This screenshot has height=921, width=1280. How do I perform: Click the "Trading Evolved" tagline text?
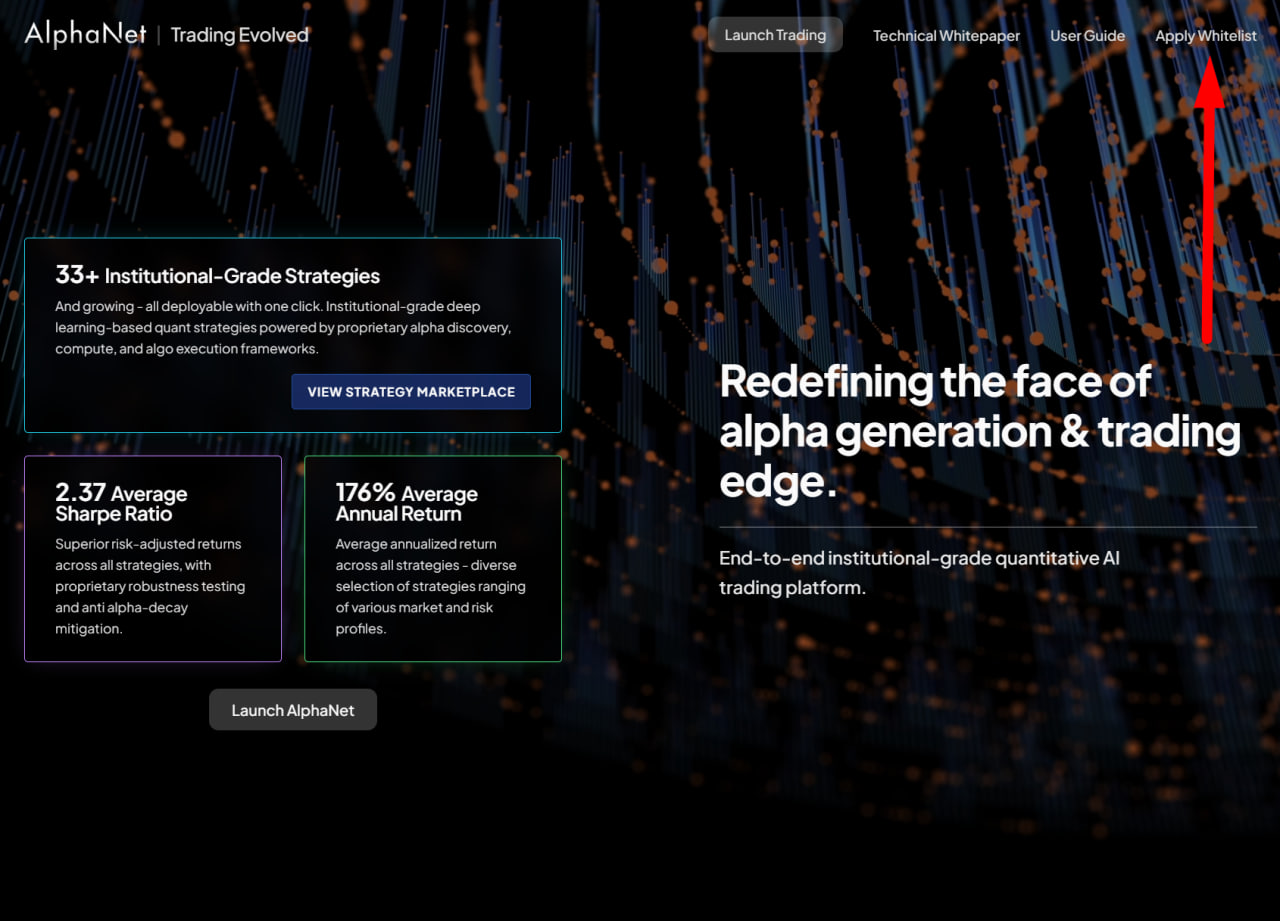tap(240, 35)
